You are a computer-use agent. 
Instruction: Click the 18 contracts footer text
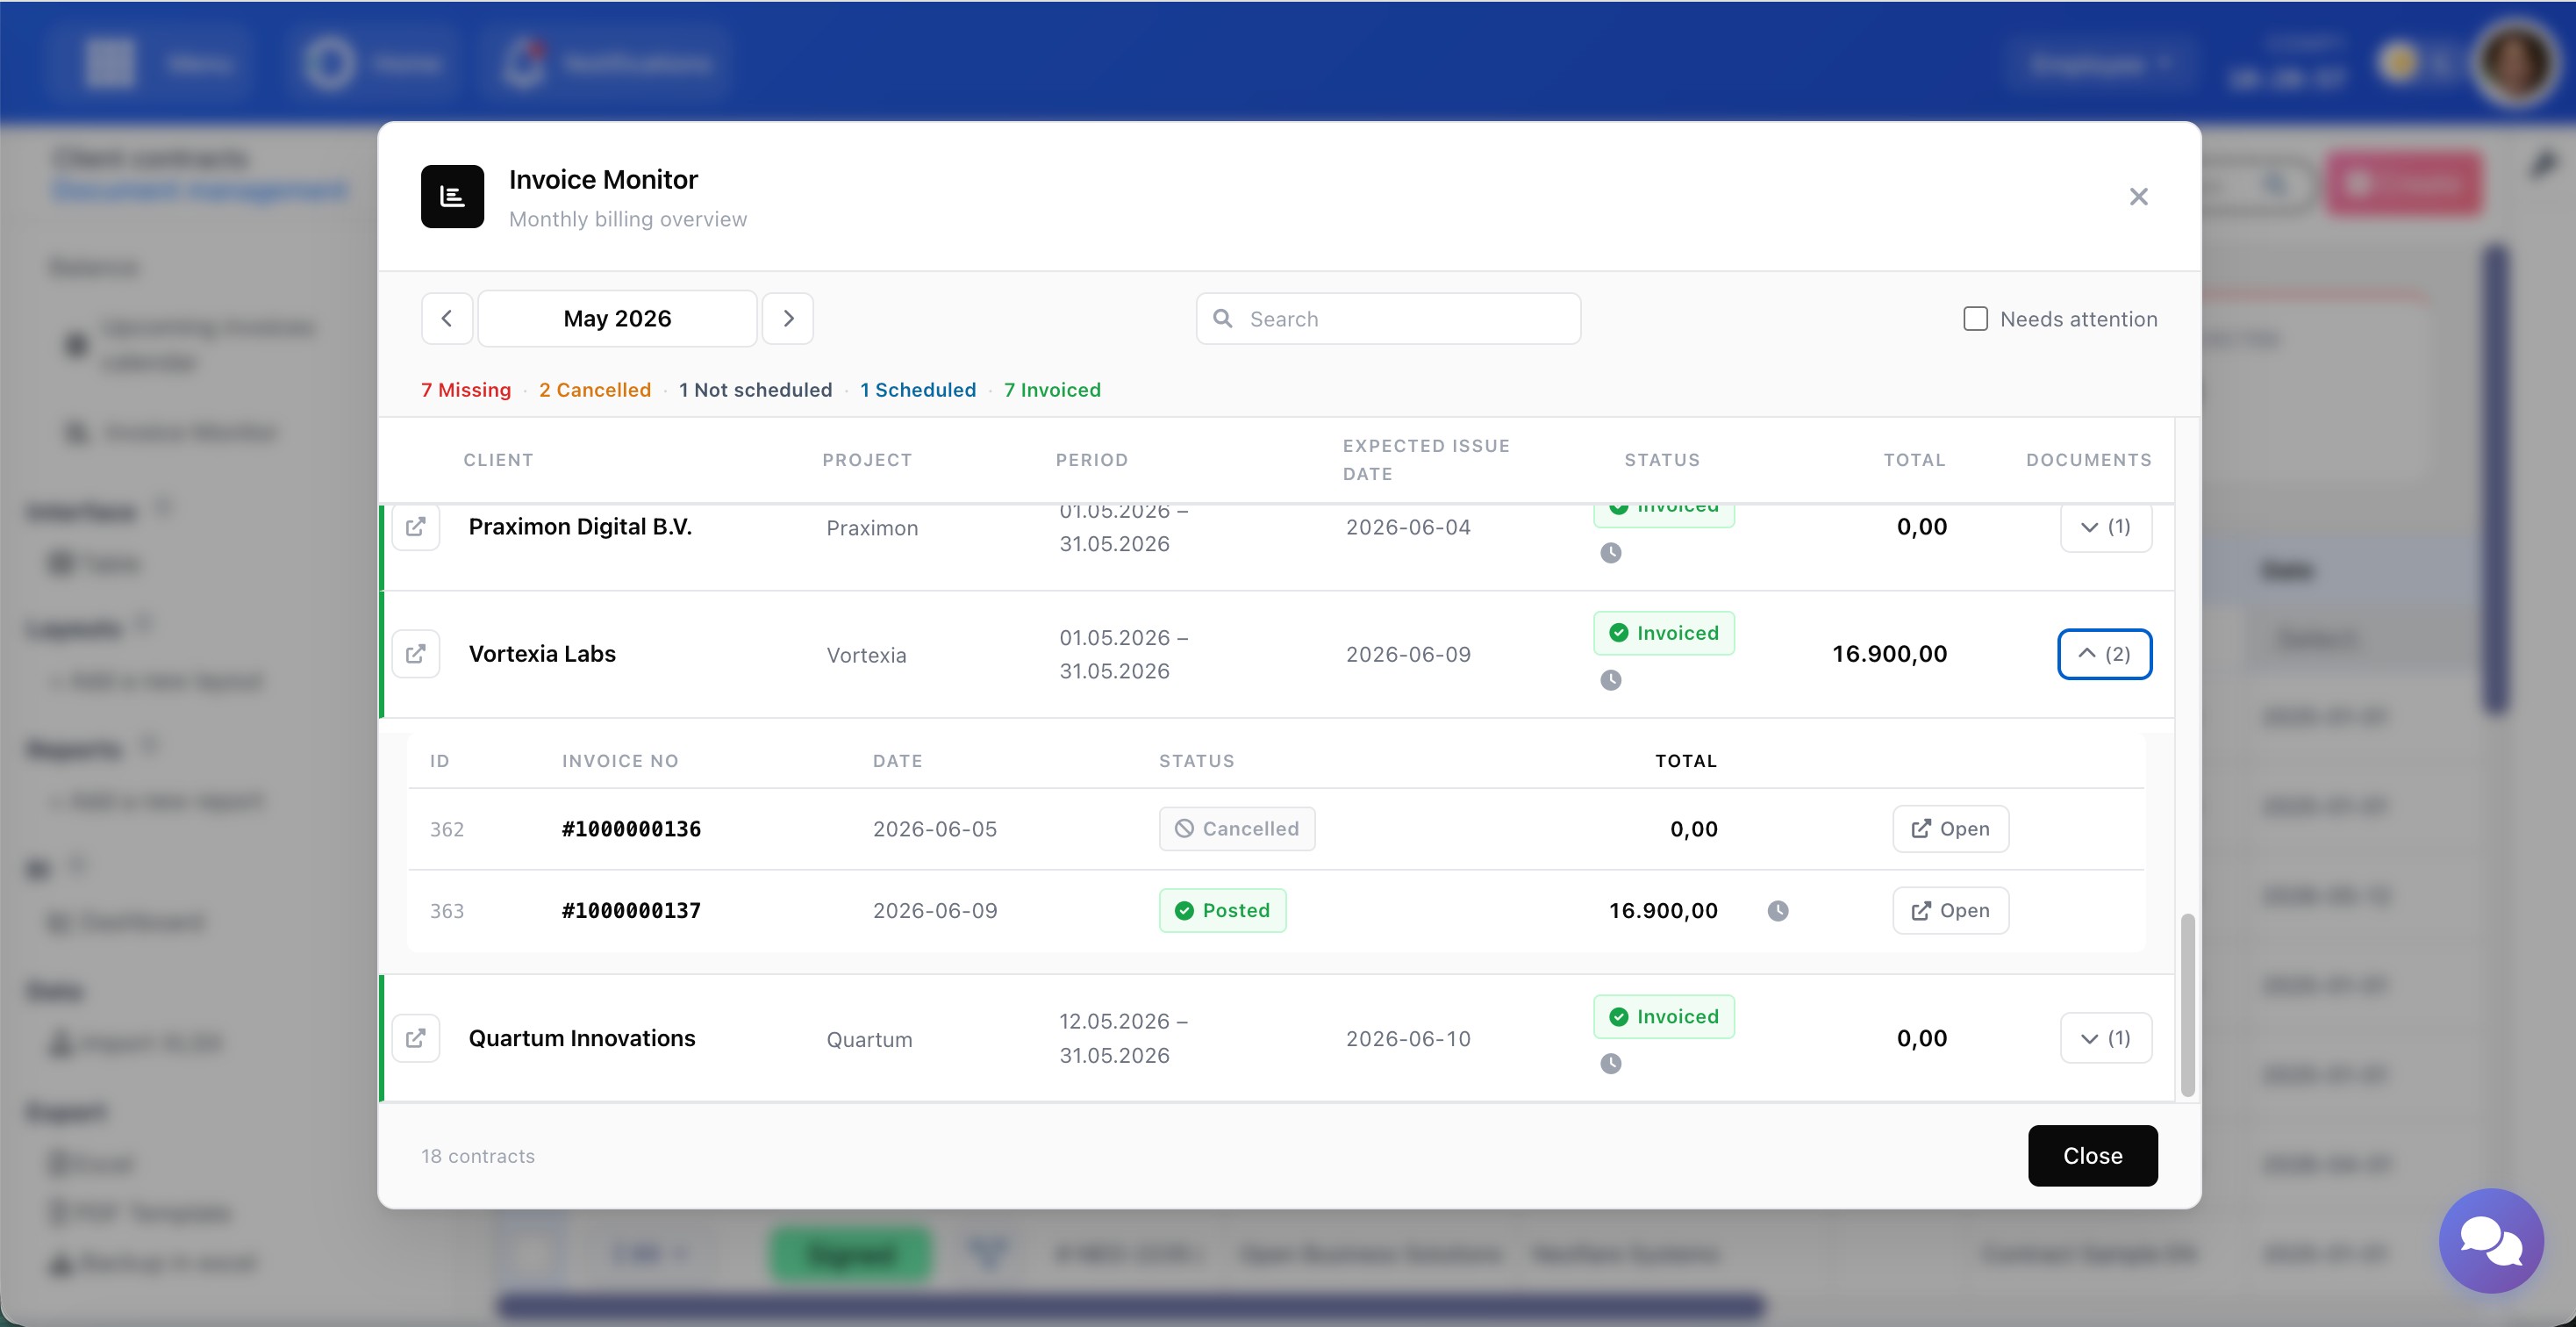tap(478, 1156)
